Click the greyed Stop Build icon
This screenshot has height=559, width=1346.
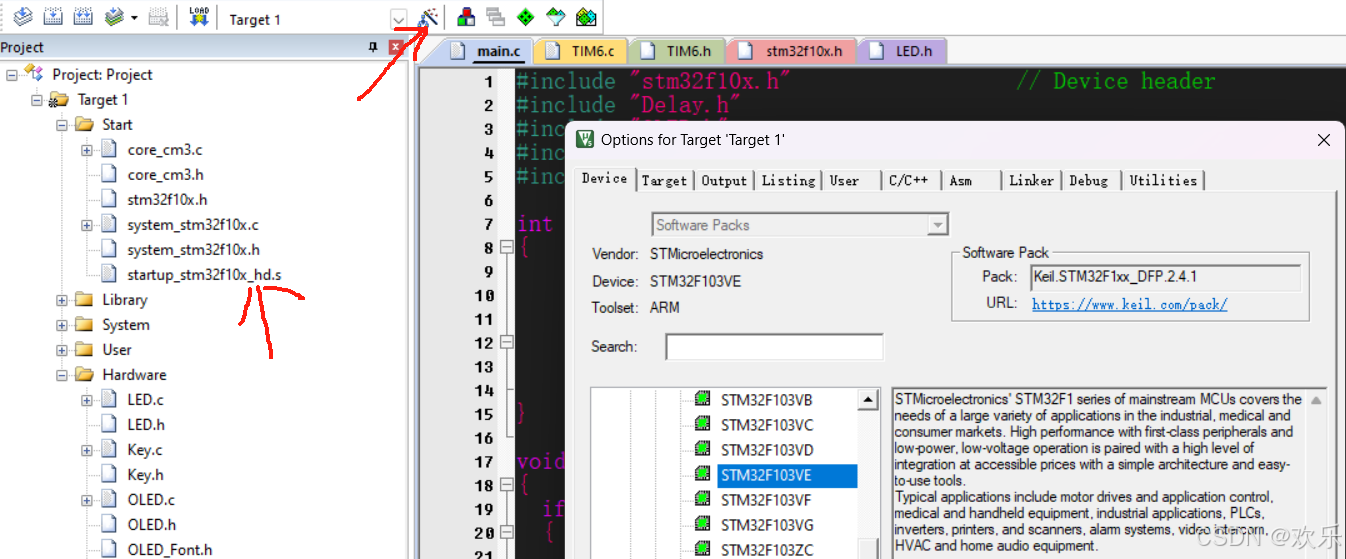click(x=158, y=17)
